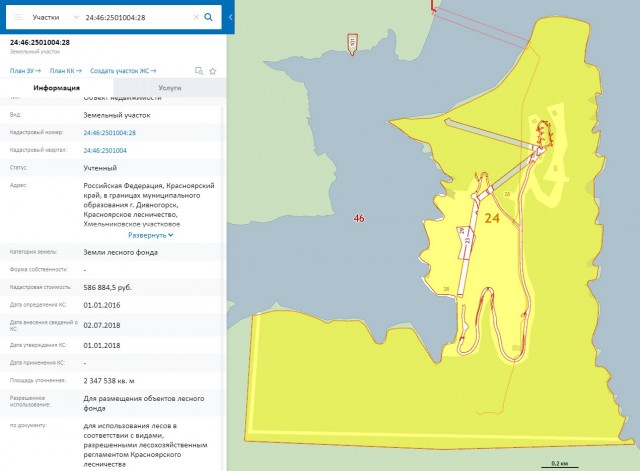Click the small parcel marker 101 on map
Image resolution: width=640 pixels, height=471 pixels.
point(352,44)
